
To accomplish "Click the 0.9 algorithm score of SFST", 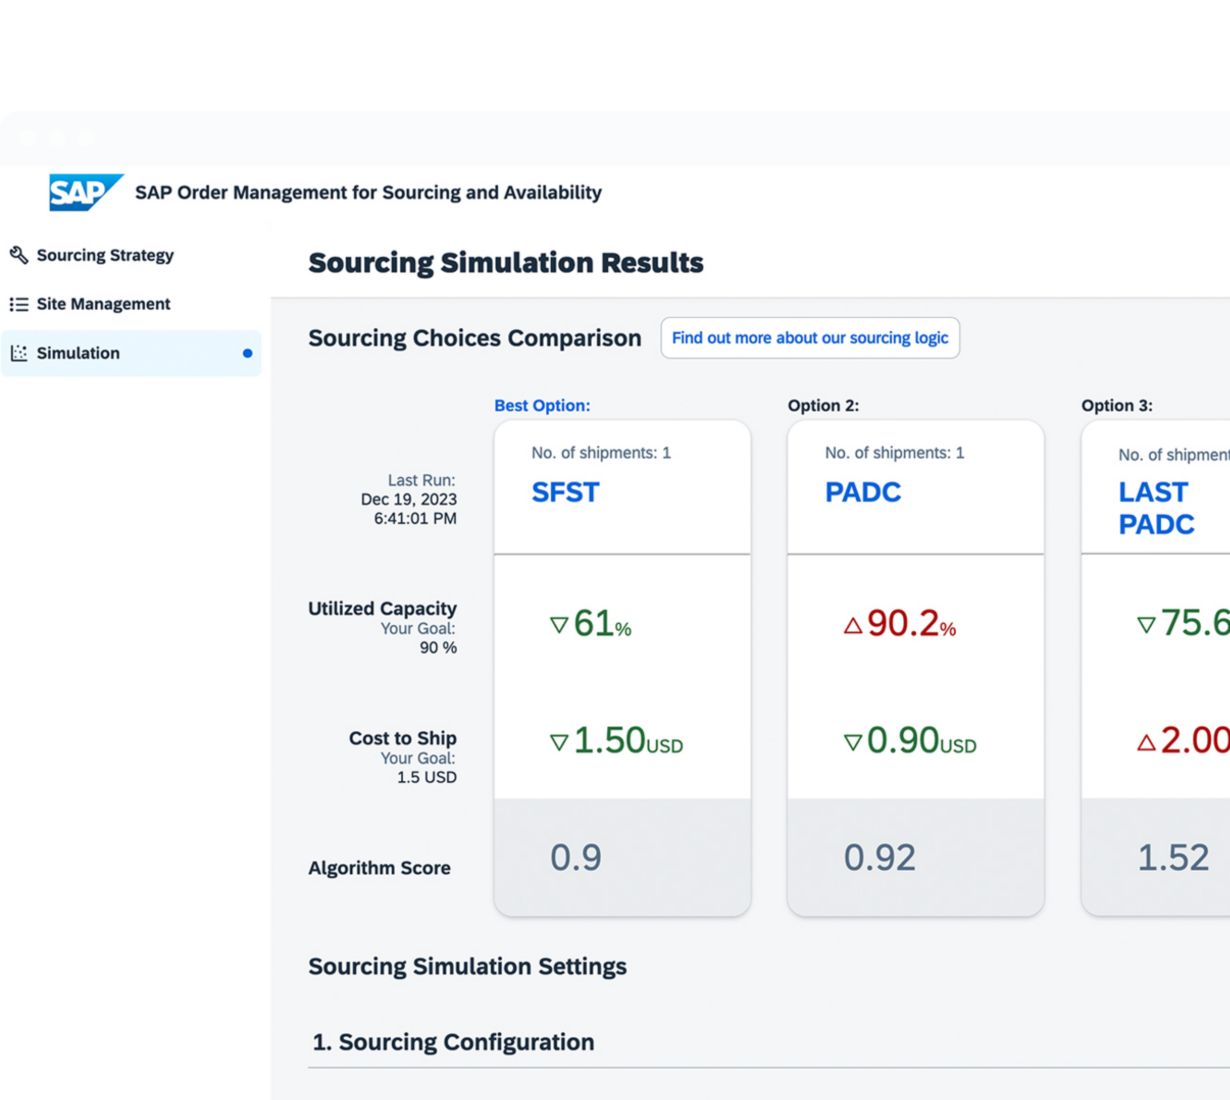I will 576,857.
